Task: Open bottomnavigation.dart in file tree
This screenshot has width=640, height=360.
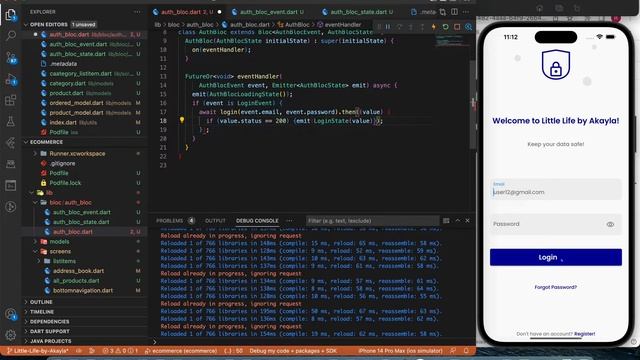Action: (83, 291)
